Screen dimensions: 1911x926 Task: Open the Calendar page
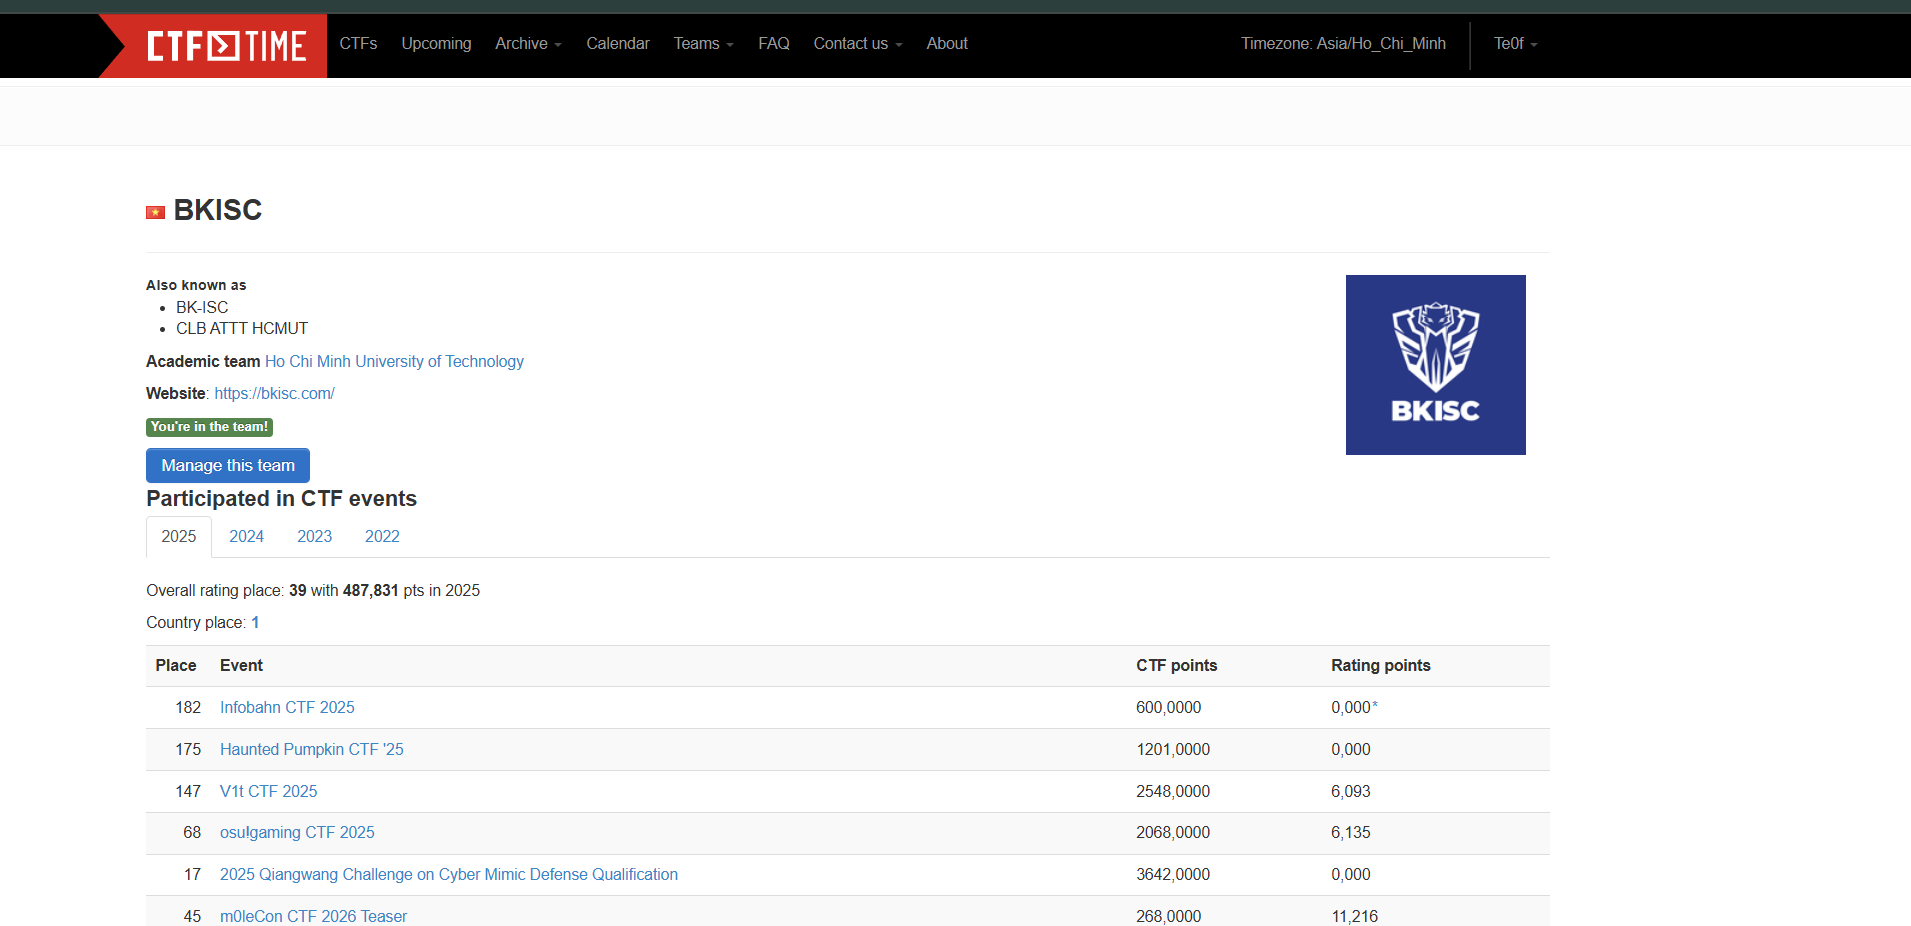click(617, 44)
